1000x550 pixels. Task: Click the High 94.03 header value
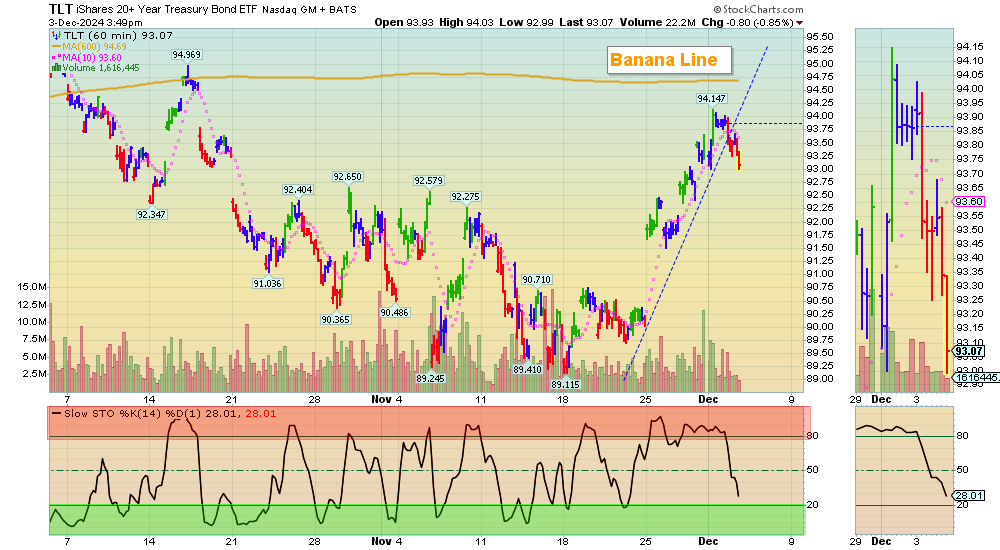(466, 22)
